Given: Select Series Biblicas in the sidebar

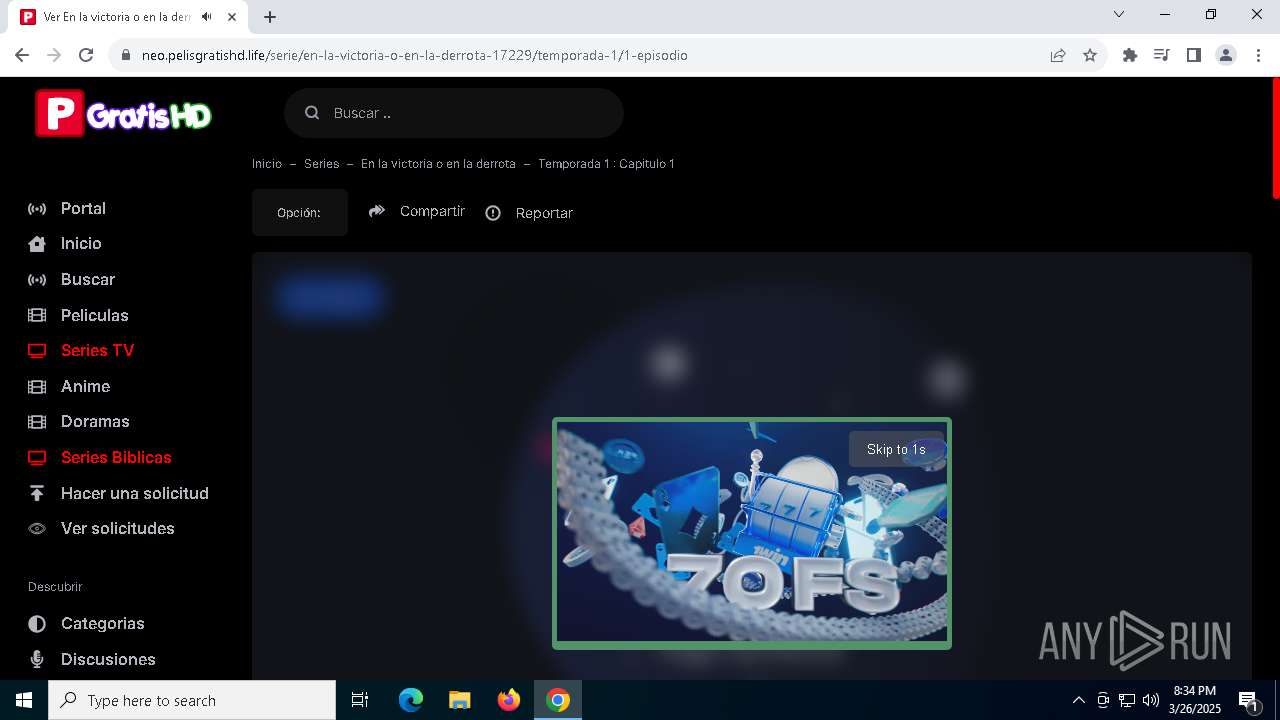Looking at the screenshot, I should click(x=116, y=458).
